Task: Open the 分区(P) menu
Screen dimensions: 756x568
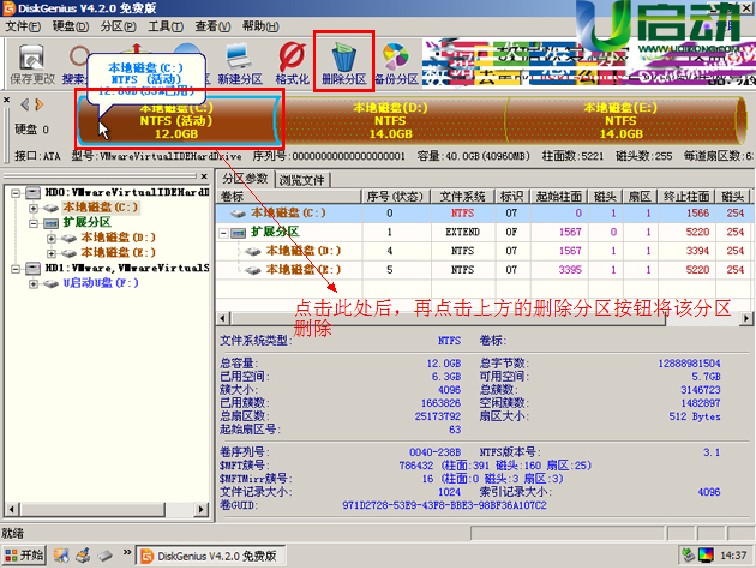Action: coord(118,27)
